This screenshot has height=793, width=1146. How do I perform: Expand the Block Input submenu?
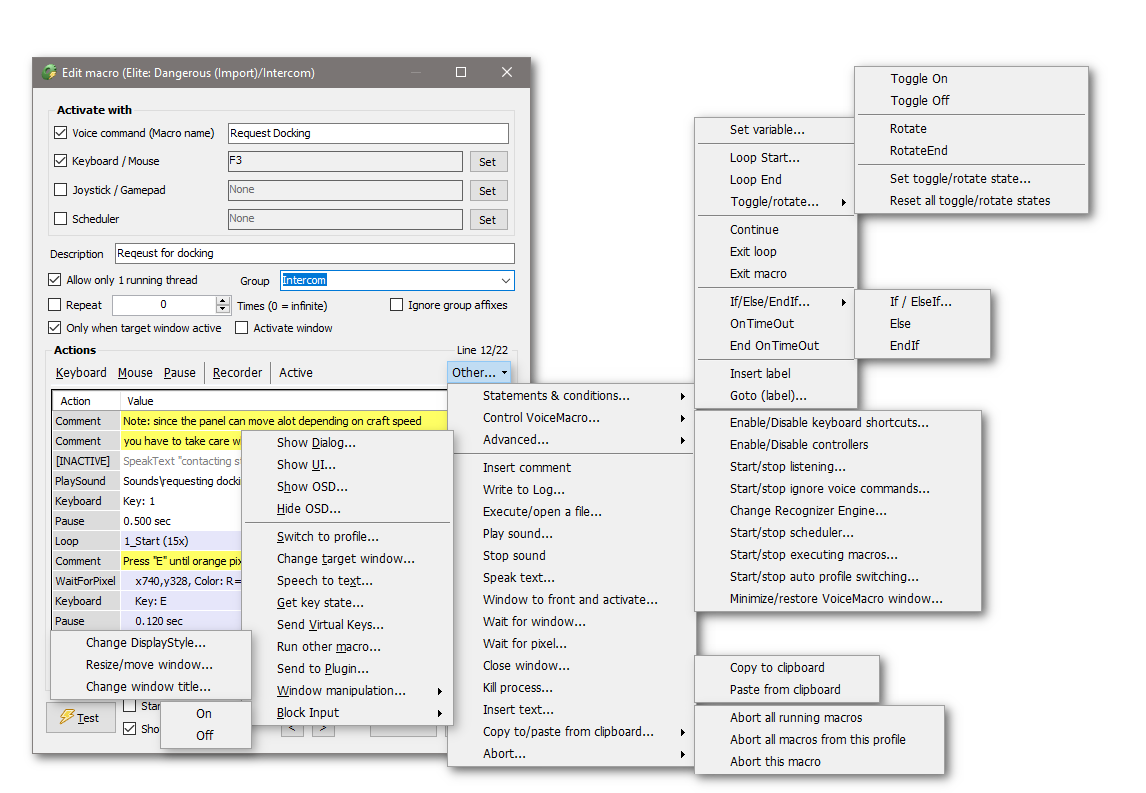347,713
